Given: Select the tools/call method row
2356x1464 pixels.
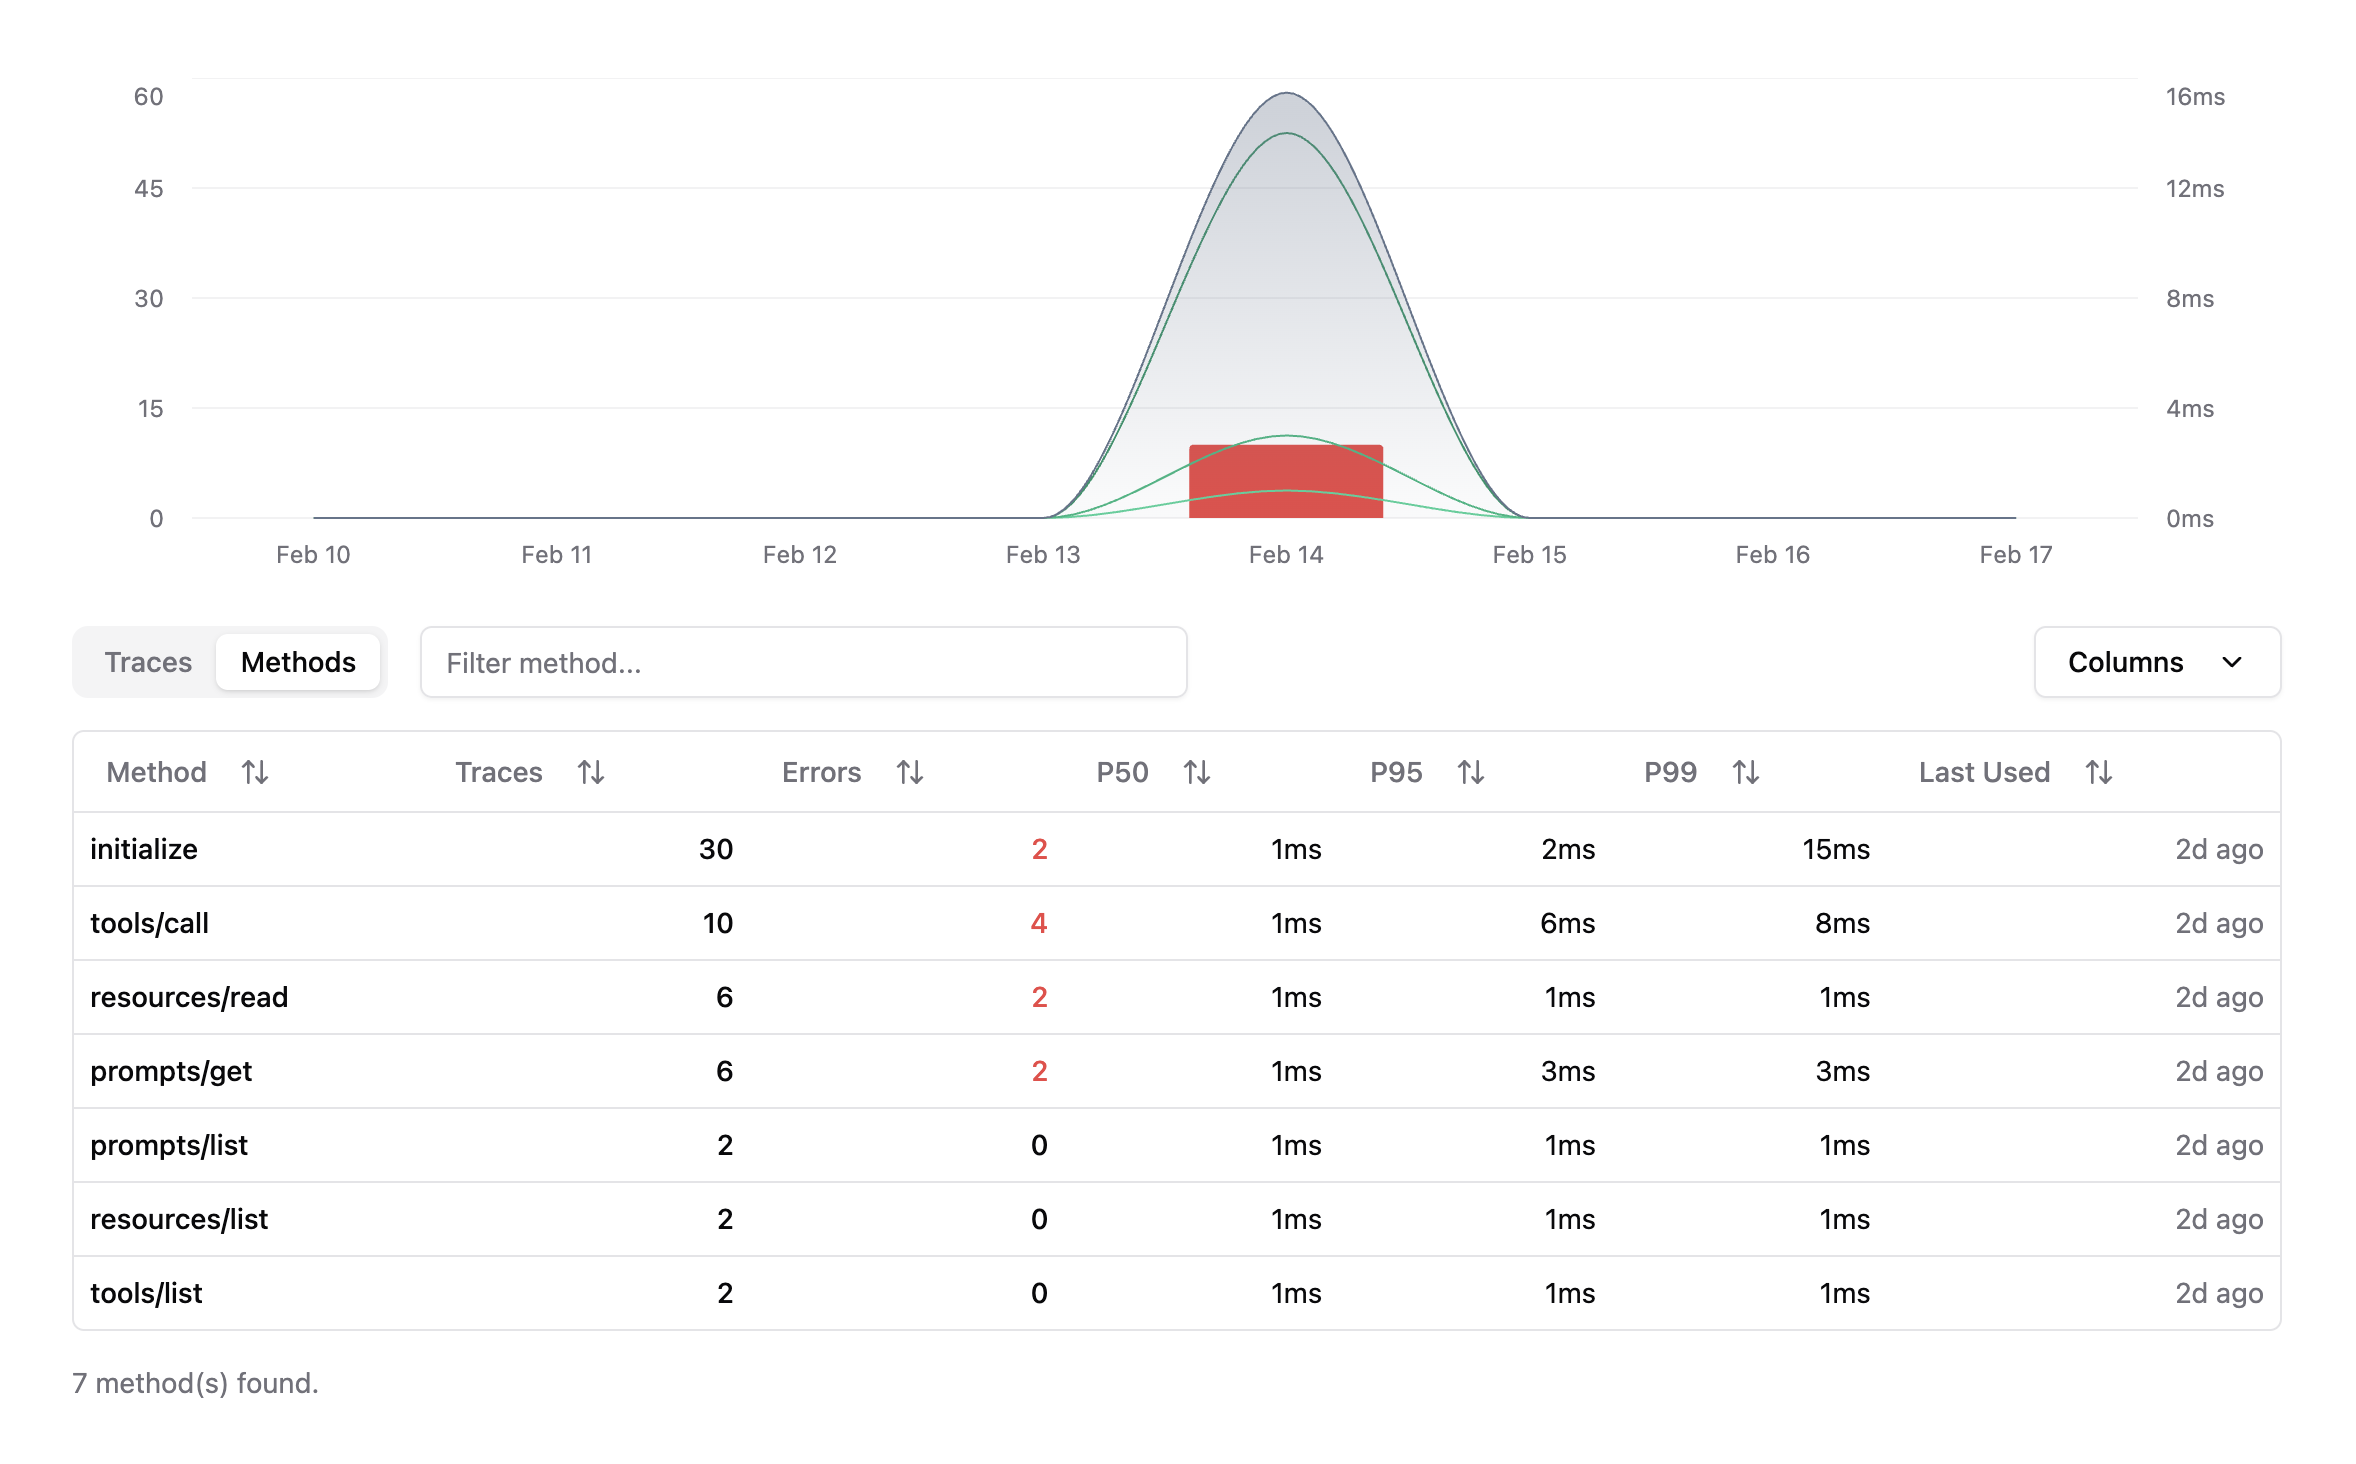Looking at the screenshot, I should (150, 923).
